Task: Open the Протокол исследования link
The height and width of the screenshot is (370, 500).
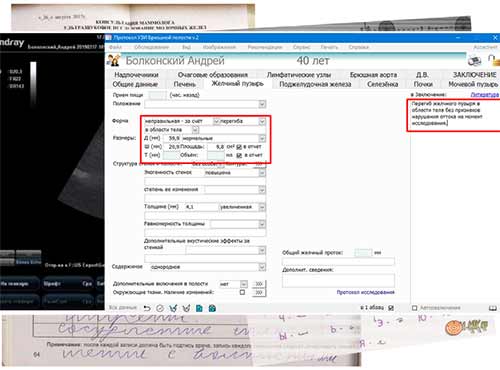Action: pos(365,292)
